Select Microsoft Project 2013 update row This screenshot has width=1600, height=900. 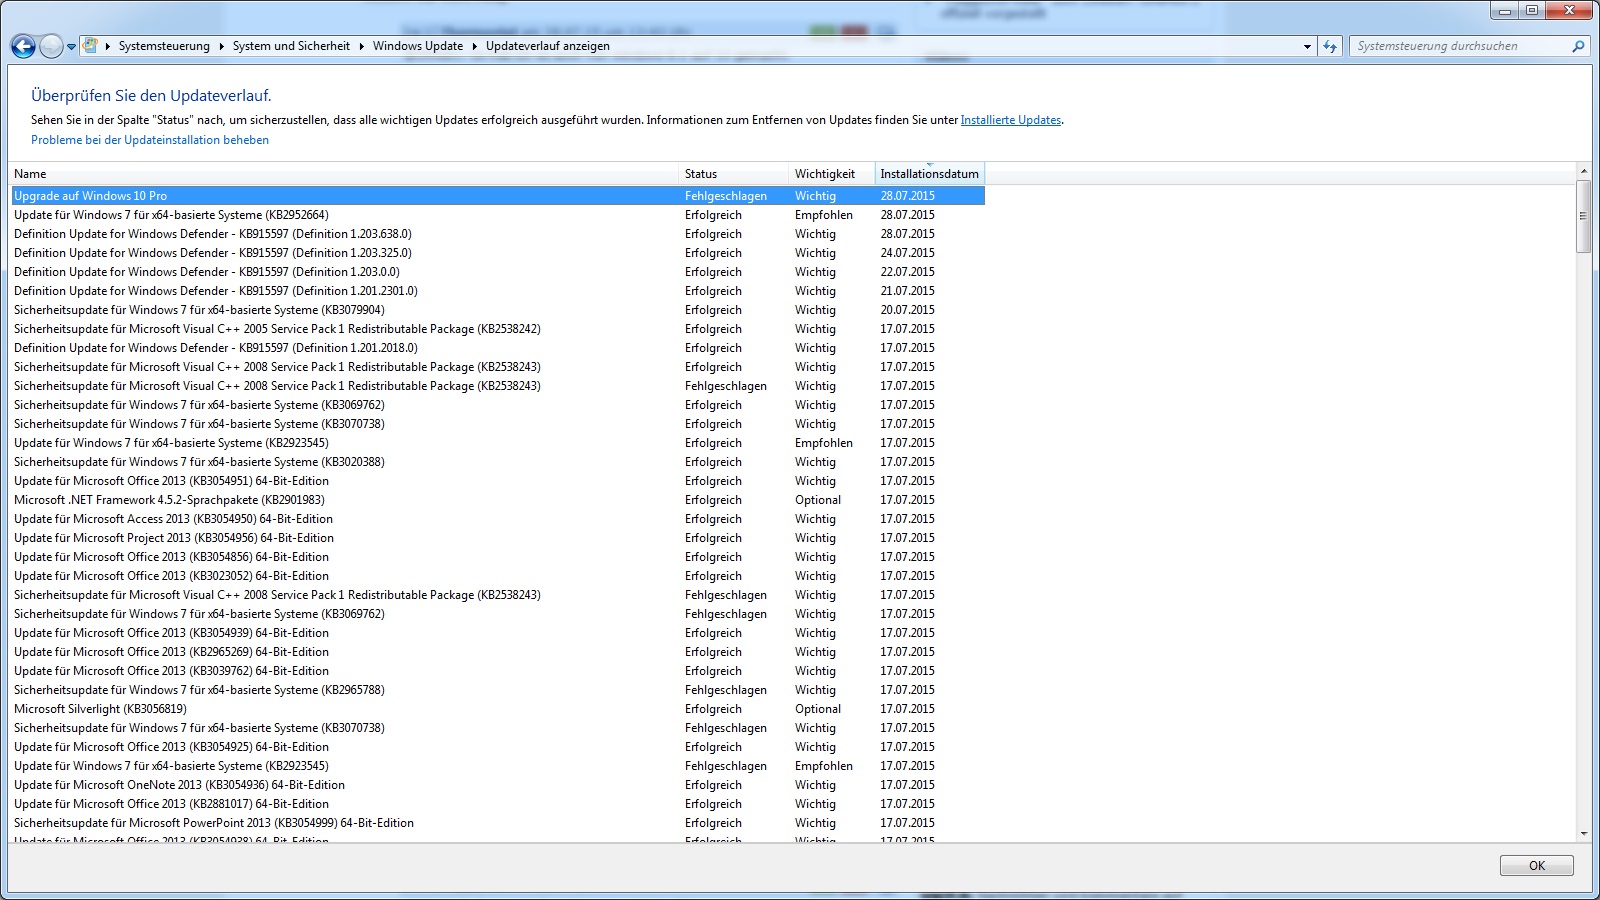[498, 538]
